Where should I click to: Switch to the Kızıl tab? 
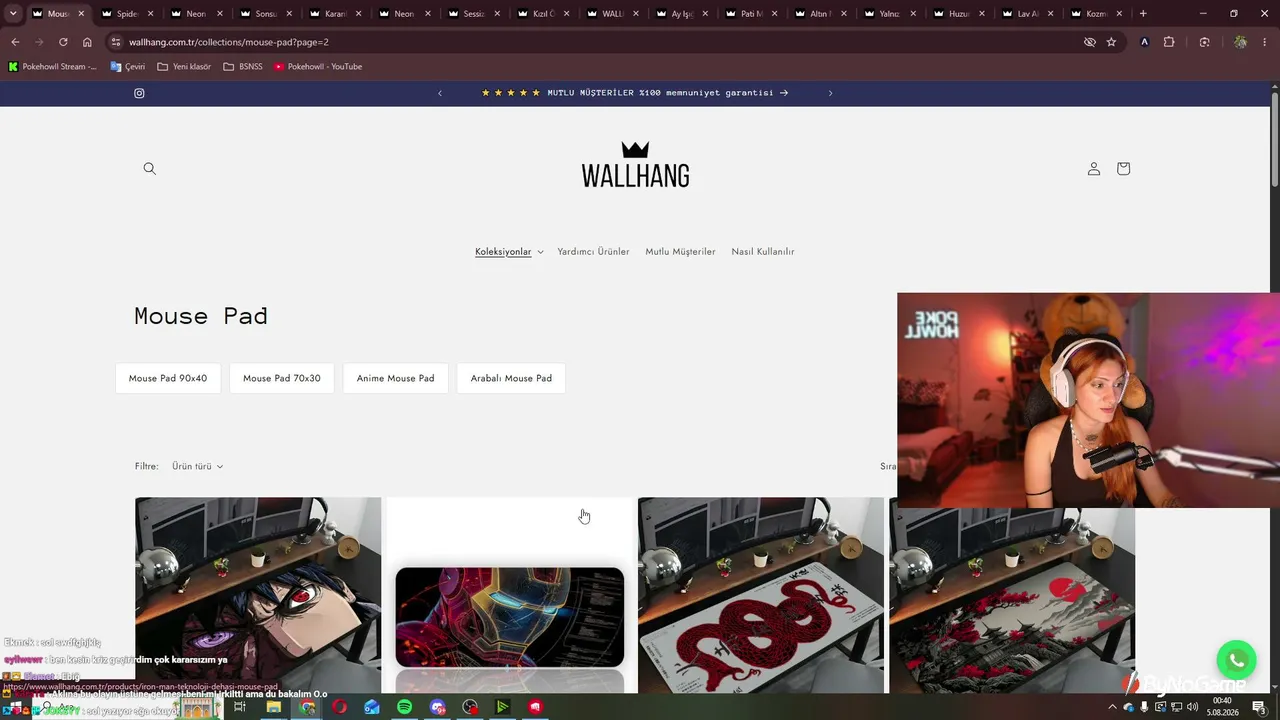(x=543, y=14)
